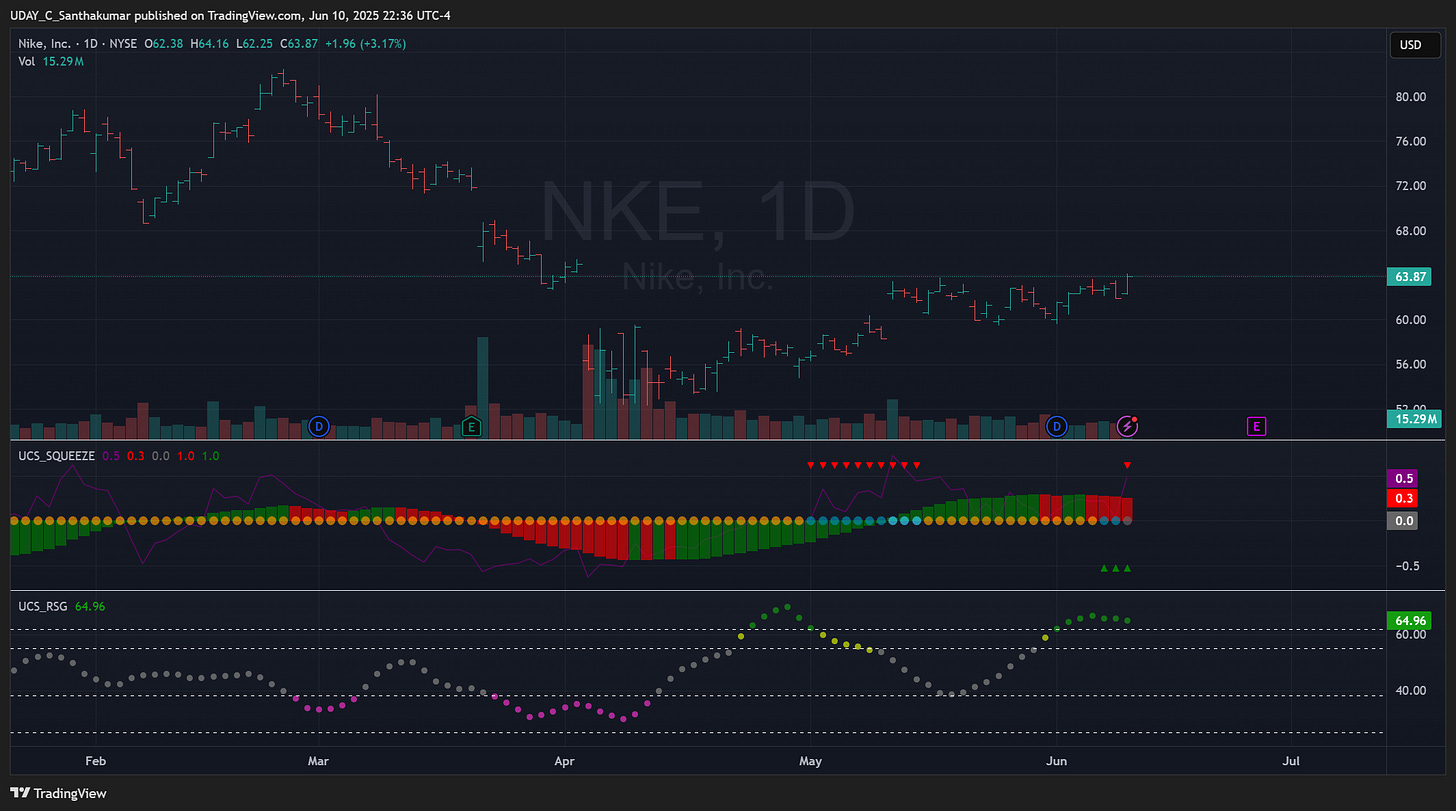Click the 40.00 RSG axis label
The width and height of the screenshot is (1456, 811).
coord(1410,691)
